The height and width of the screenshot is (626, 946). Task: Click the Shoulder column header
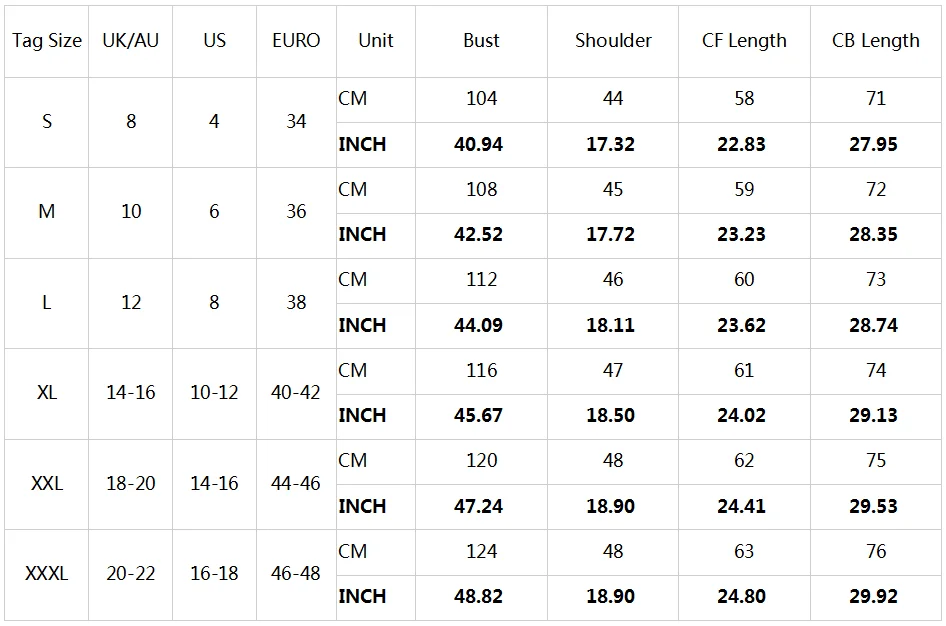613,40
